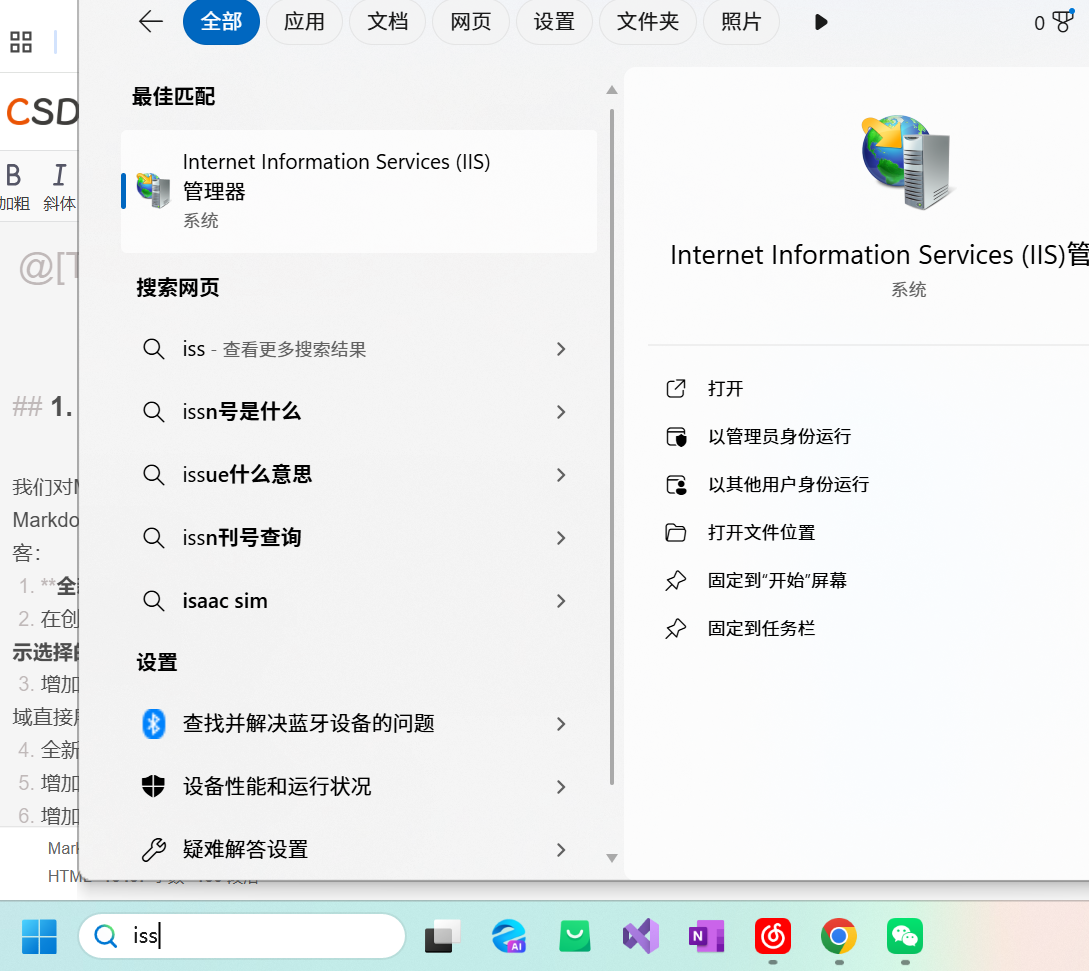The width and height of the screenshot is (1089, 971).
Task: Open 疑难解答设置 setting
Action: [x=359, y=849]
